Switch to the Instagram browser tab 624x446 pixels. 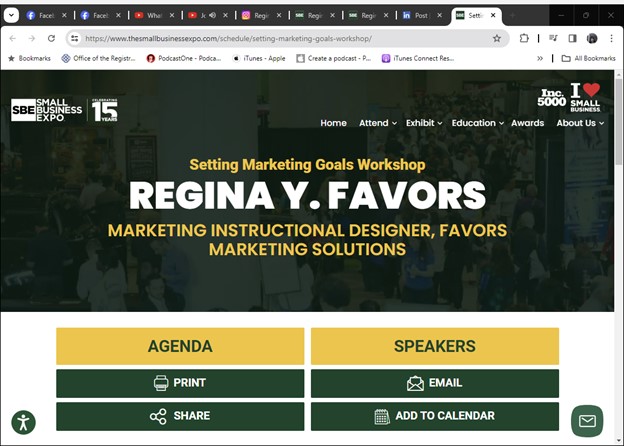(x=260, y=16)
